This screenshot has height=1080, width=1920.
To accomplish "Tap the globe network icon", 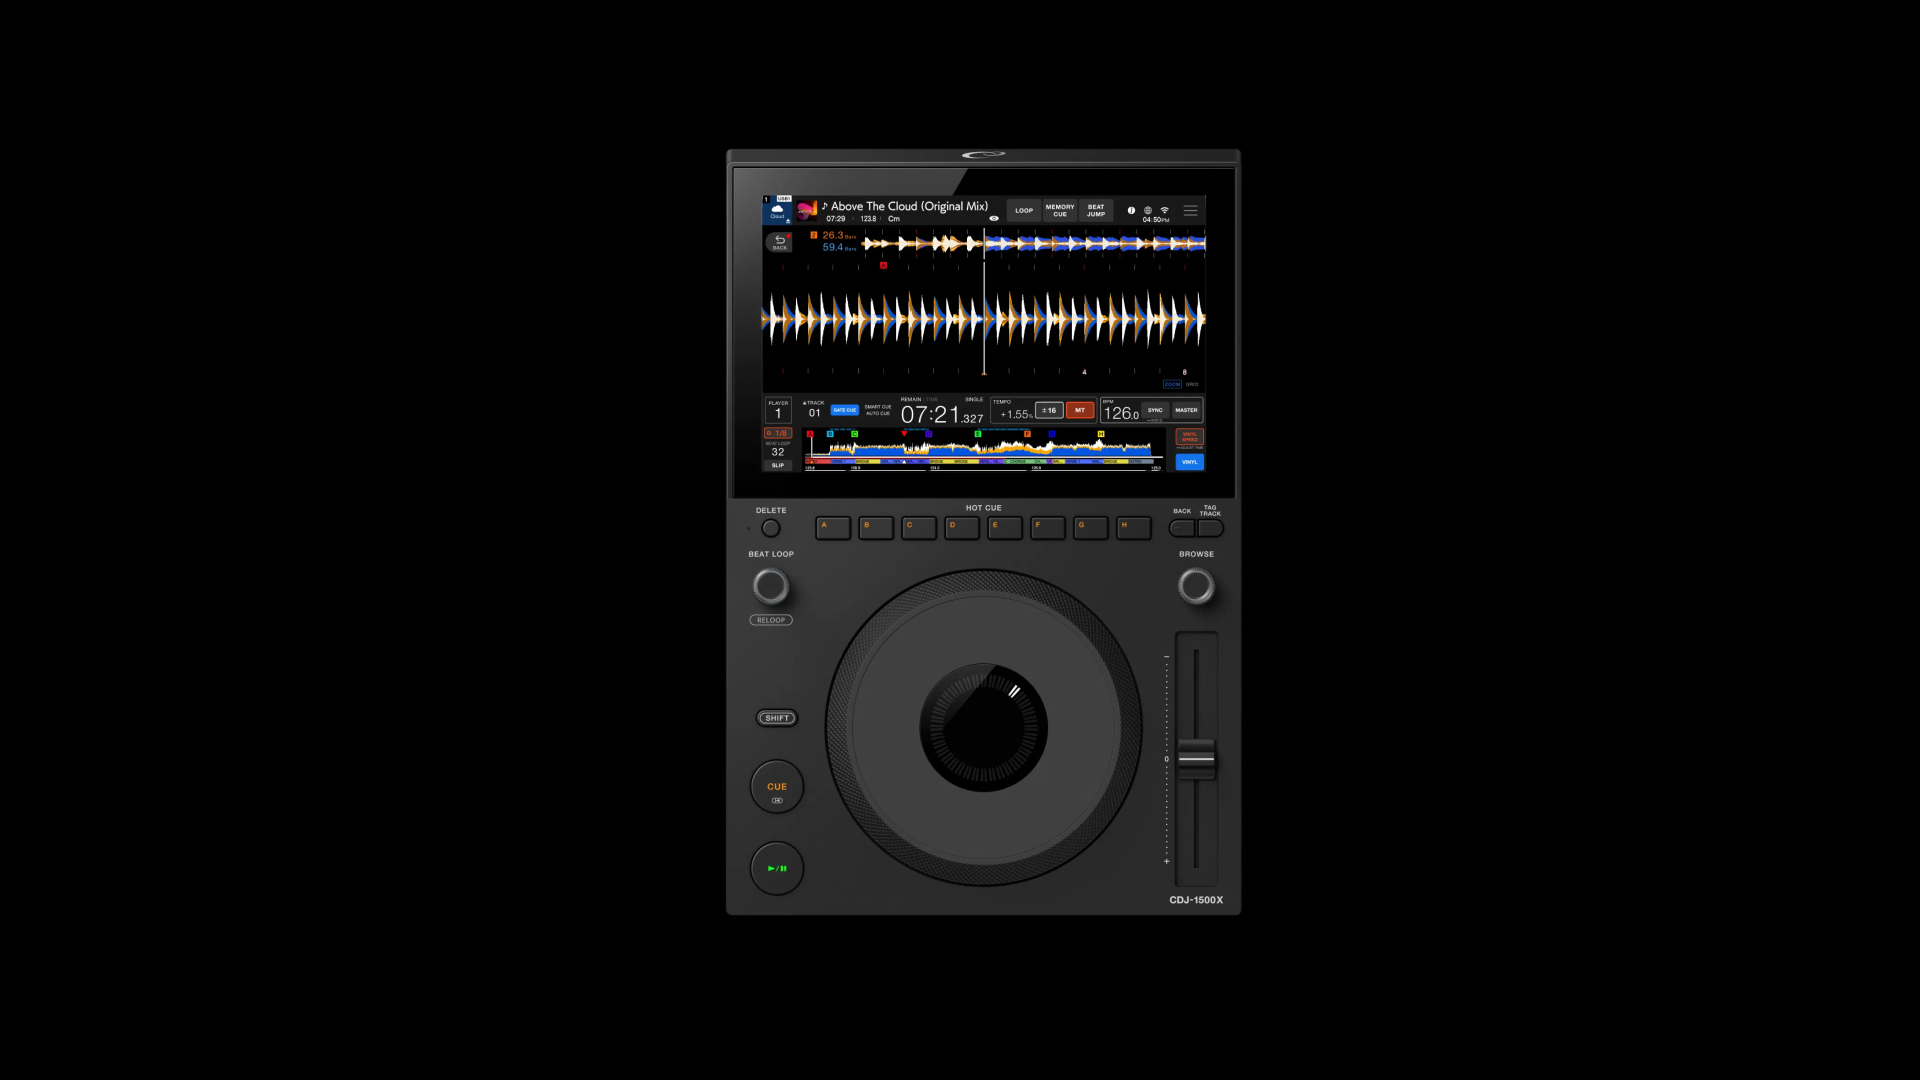I will point(1147,210).
